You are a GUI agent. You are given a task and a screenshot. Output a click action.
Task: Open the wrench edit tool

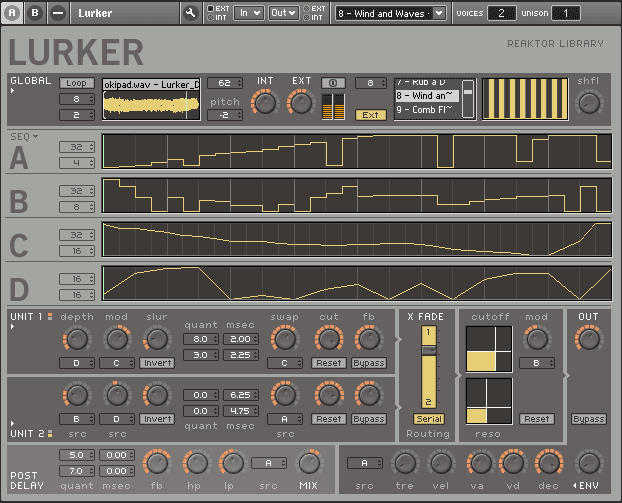click(x=191, y=13)
